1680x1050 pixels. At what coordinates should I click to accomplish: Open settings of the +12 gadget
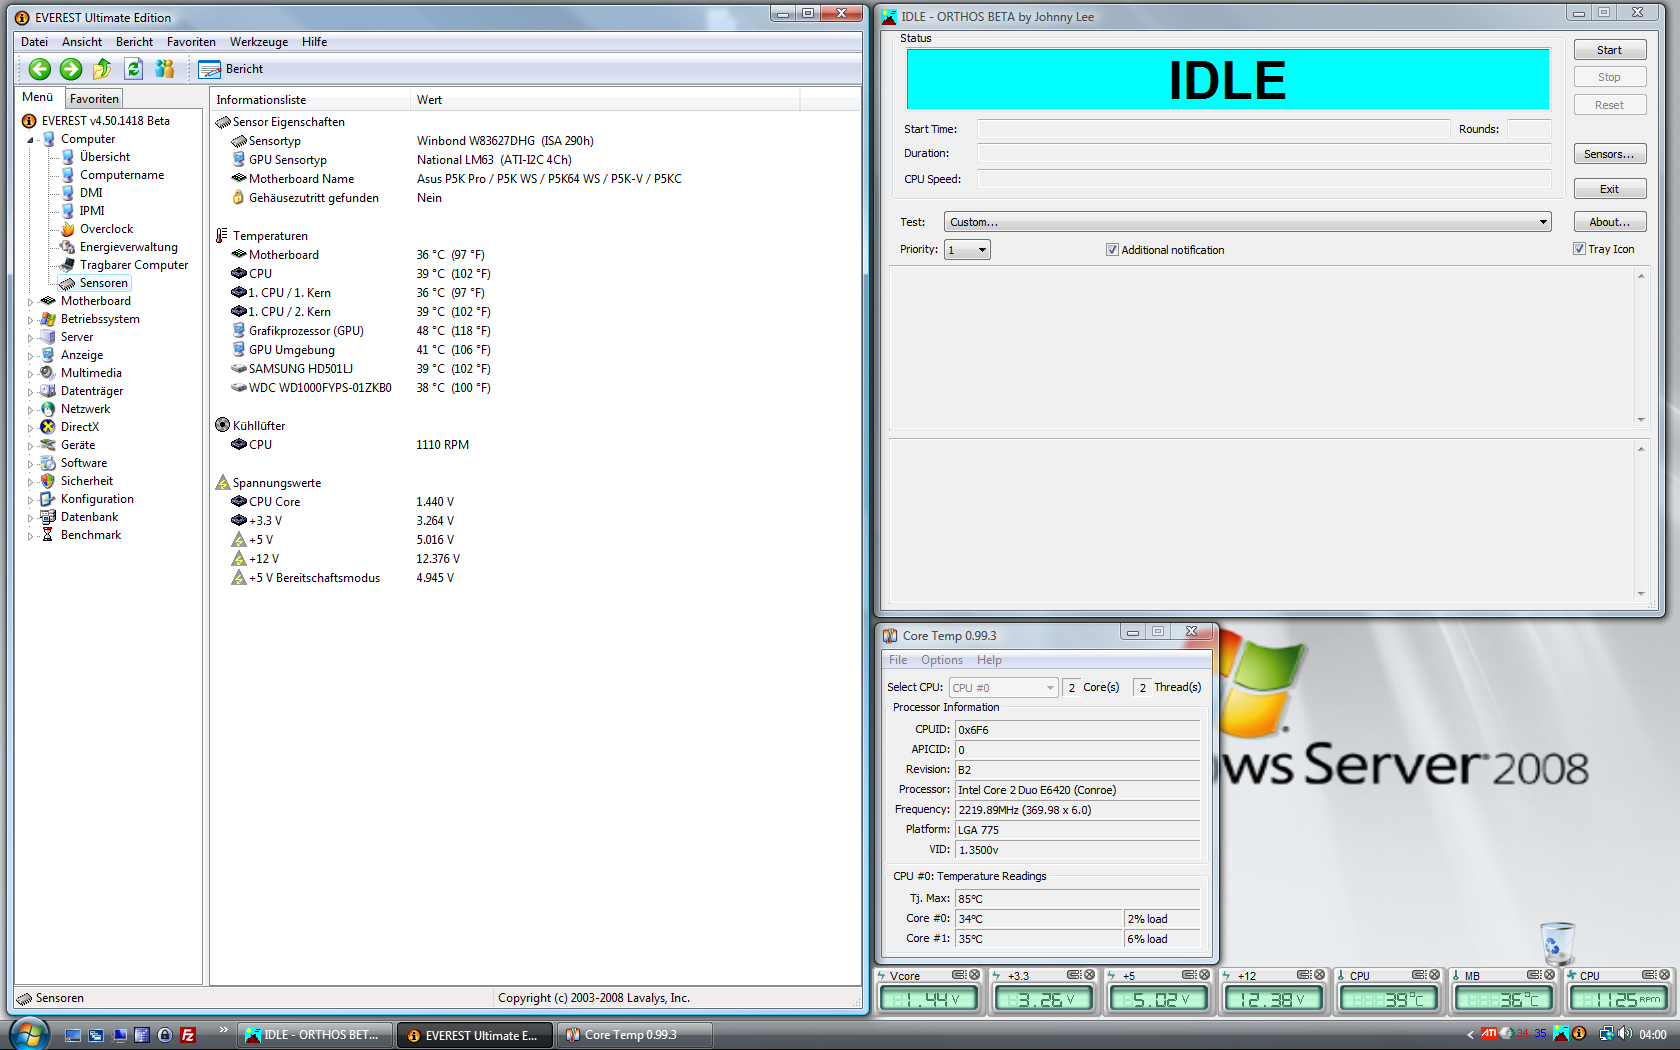(1304, 975)
